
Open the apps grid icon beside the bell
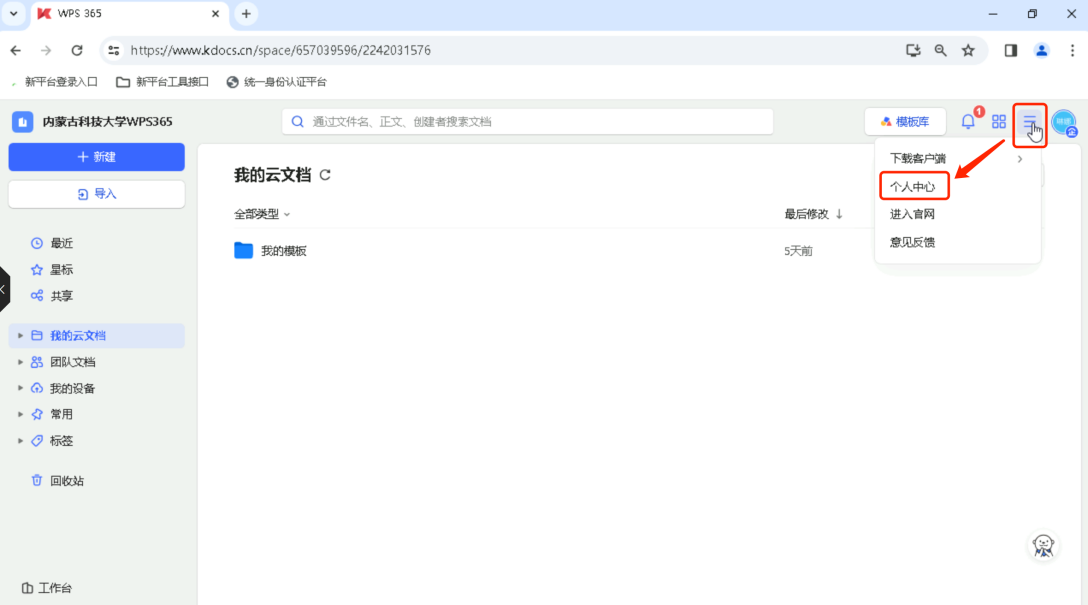pyautogui.click(x=998, y=120)
